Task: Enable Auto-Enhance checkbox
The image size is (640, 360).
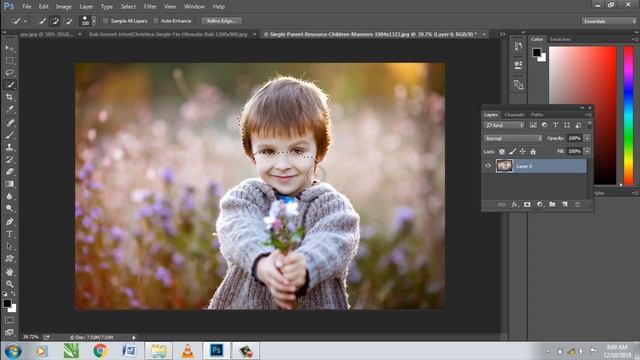Action: point(156,21)
